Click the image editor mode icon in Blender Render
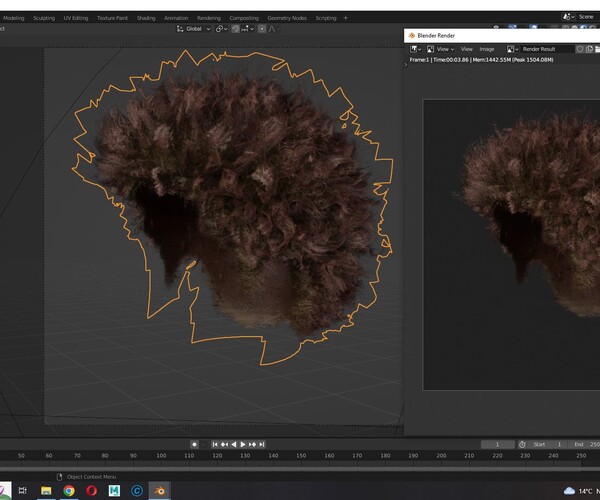600x500 pixels. click(430, 49)
